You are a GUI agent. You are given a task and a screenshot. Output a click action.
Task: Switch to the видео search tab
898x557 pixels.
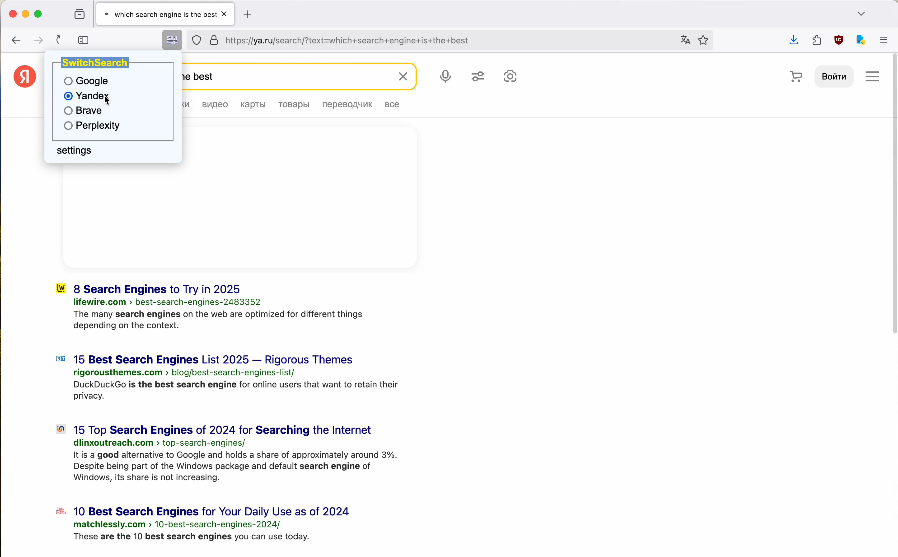point(214,104)
